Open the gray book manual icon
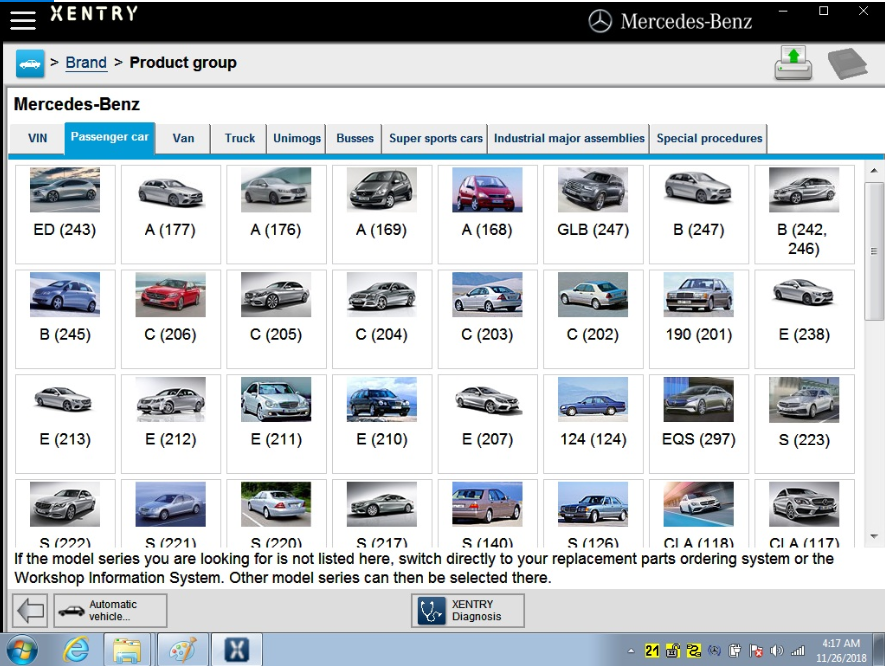The height and width of the screenshot is (666, 885). pos(847,63)
